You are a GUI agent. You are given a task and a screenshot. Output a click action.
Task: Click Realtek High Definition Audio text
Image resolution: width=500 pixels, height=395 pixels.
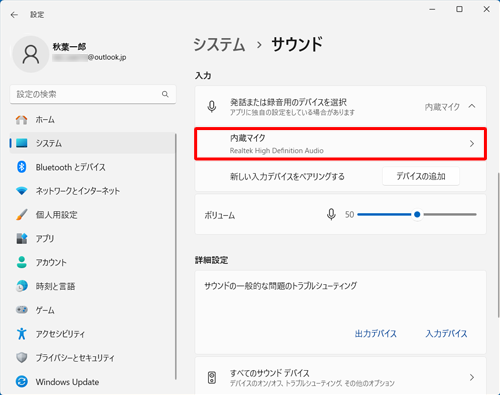coord(277,151)
